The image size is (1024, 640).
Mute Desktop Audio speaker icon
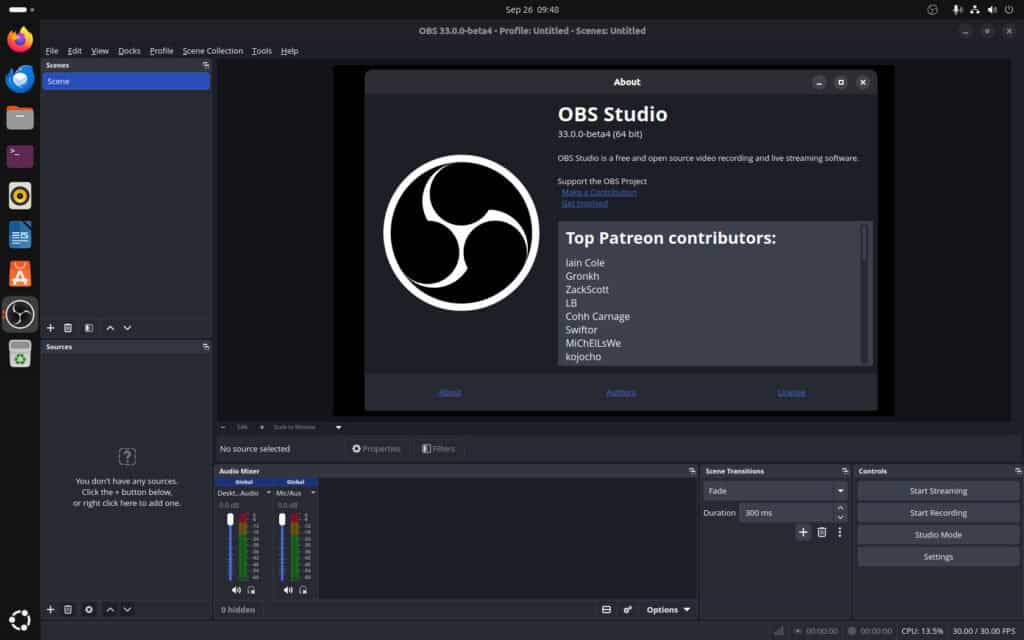236,590
